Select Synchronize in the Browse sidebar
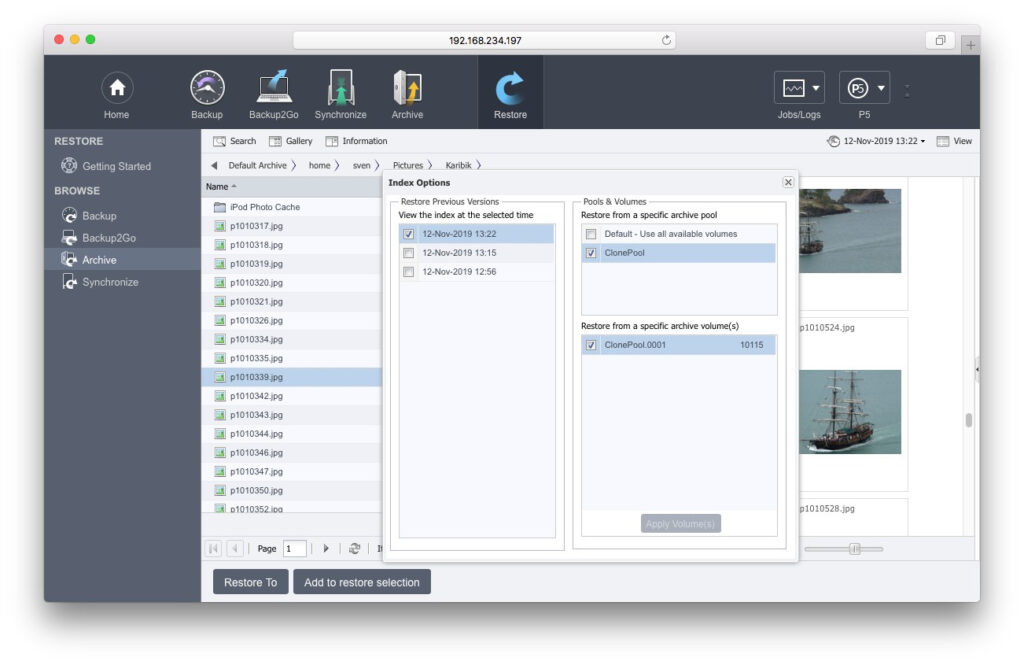The image size is (1024, 665). coord(110,282)
